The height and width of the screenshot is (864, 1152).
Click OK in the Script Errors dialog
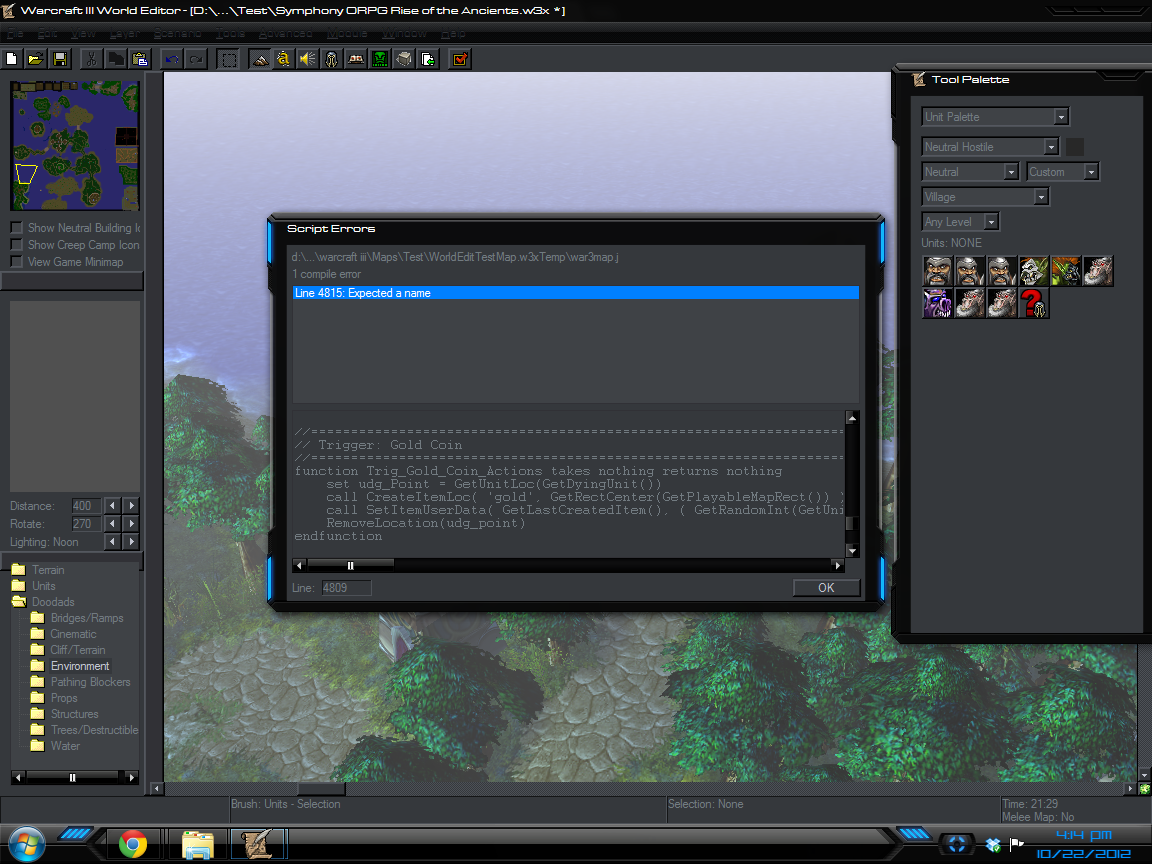click(827, 588)
